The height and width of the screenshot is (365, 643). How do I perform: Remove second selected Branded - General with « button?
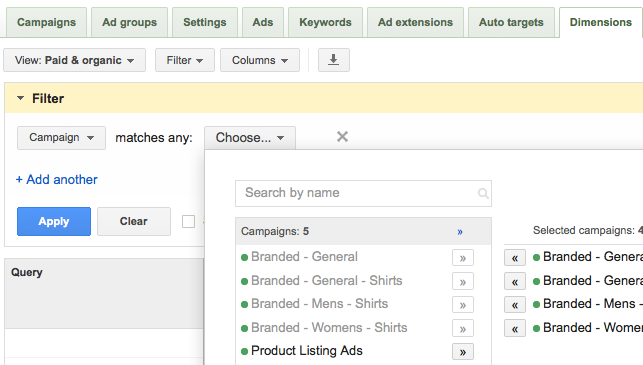pos(515,282)
